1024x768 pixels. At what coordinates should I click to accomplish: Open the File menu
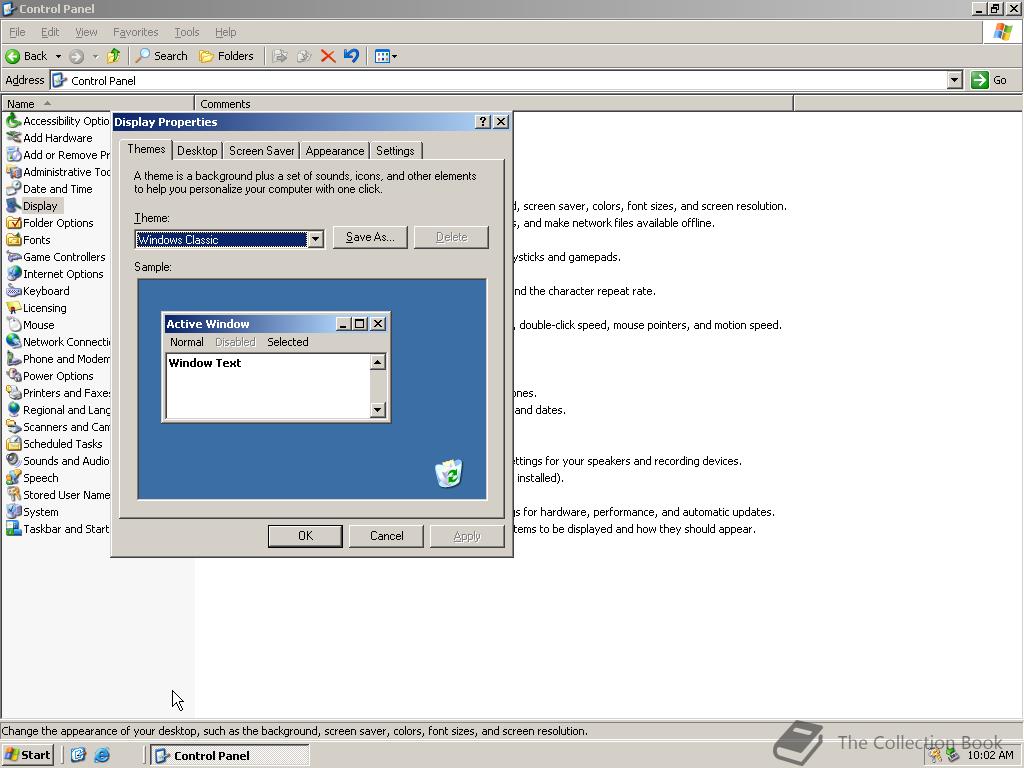tap(17, 32)
